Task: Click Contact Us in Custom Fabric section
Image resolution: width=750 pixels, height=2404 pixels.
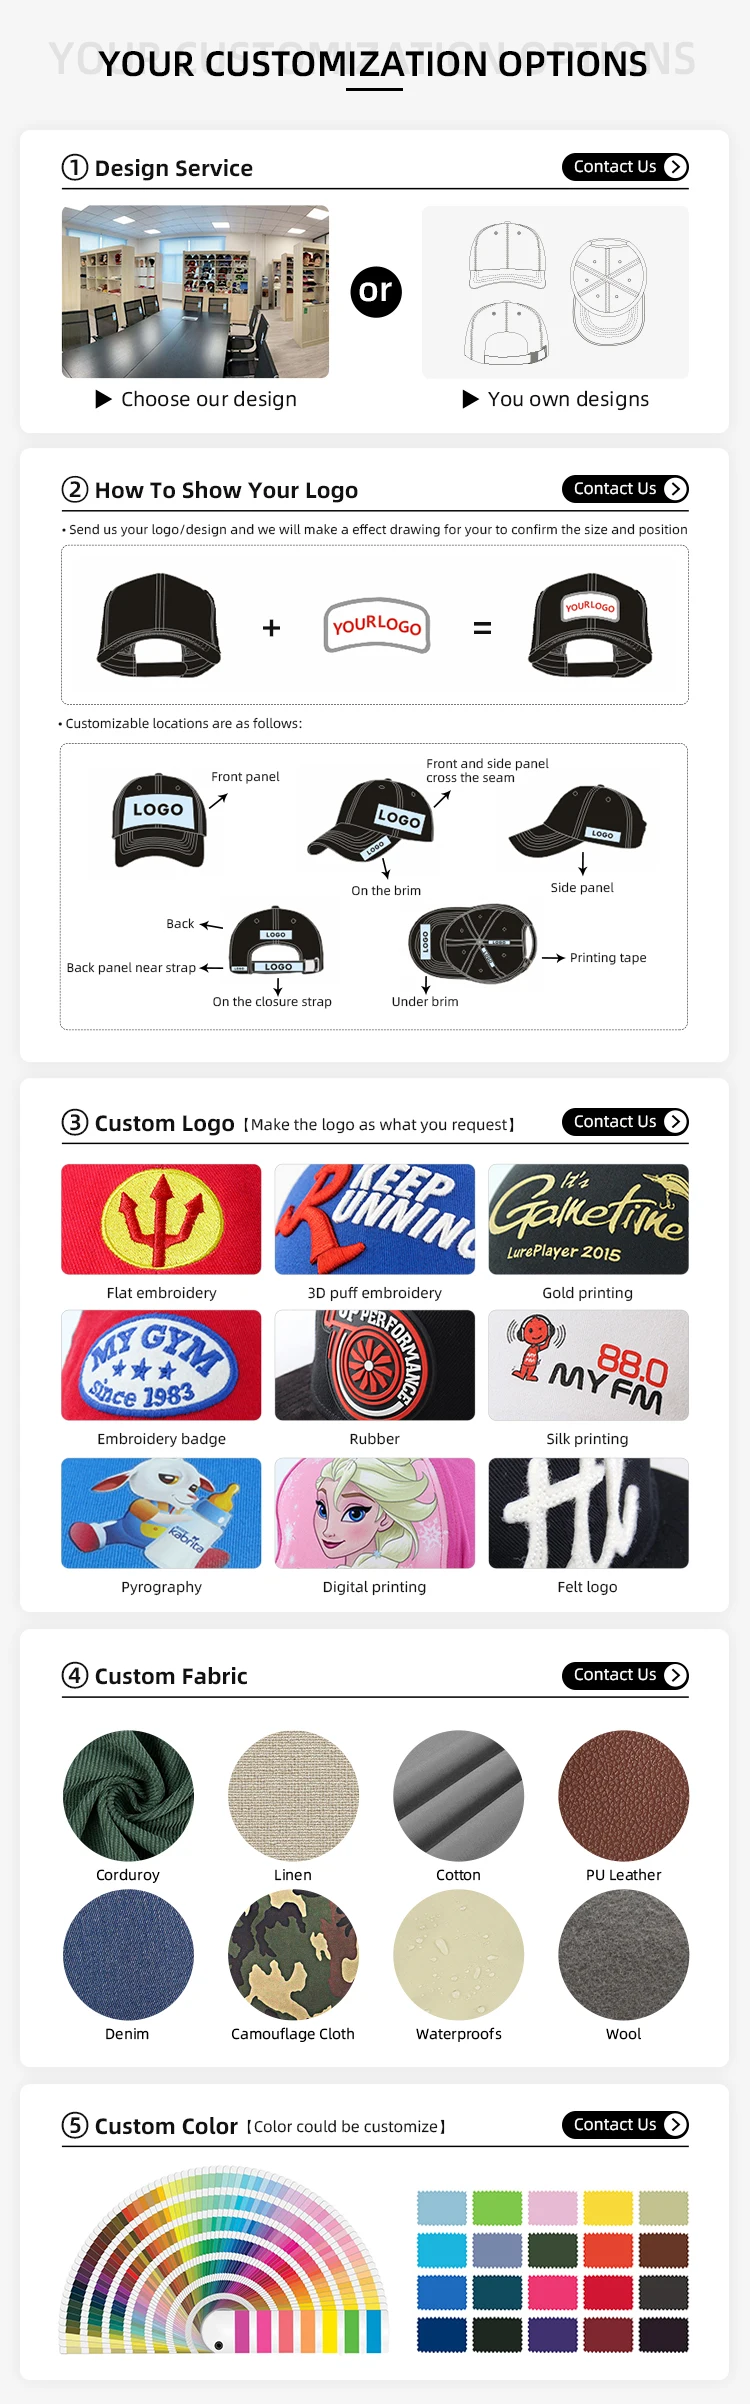Action: click(625, 1675)
